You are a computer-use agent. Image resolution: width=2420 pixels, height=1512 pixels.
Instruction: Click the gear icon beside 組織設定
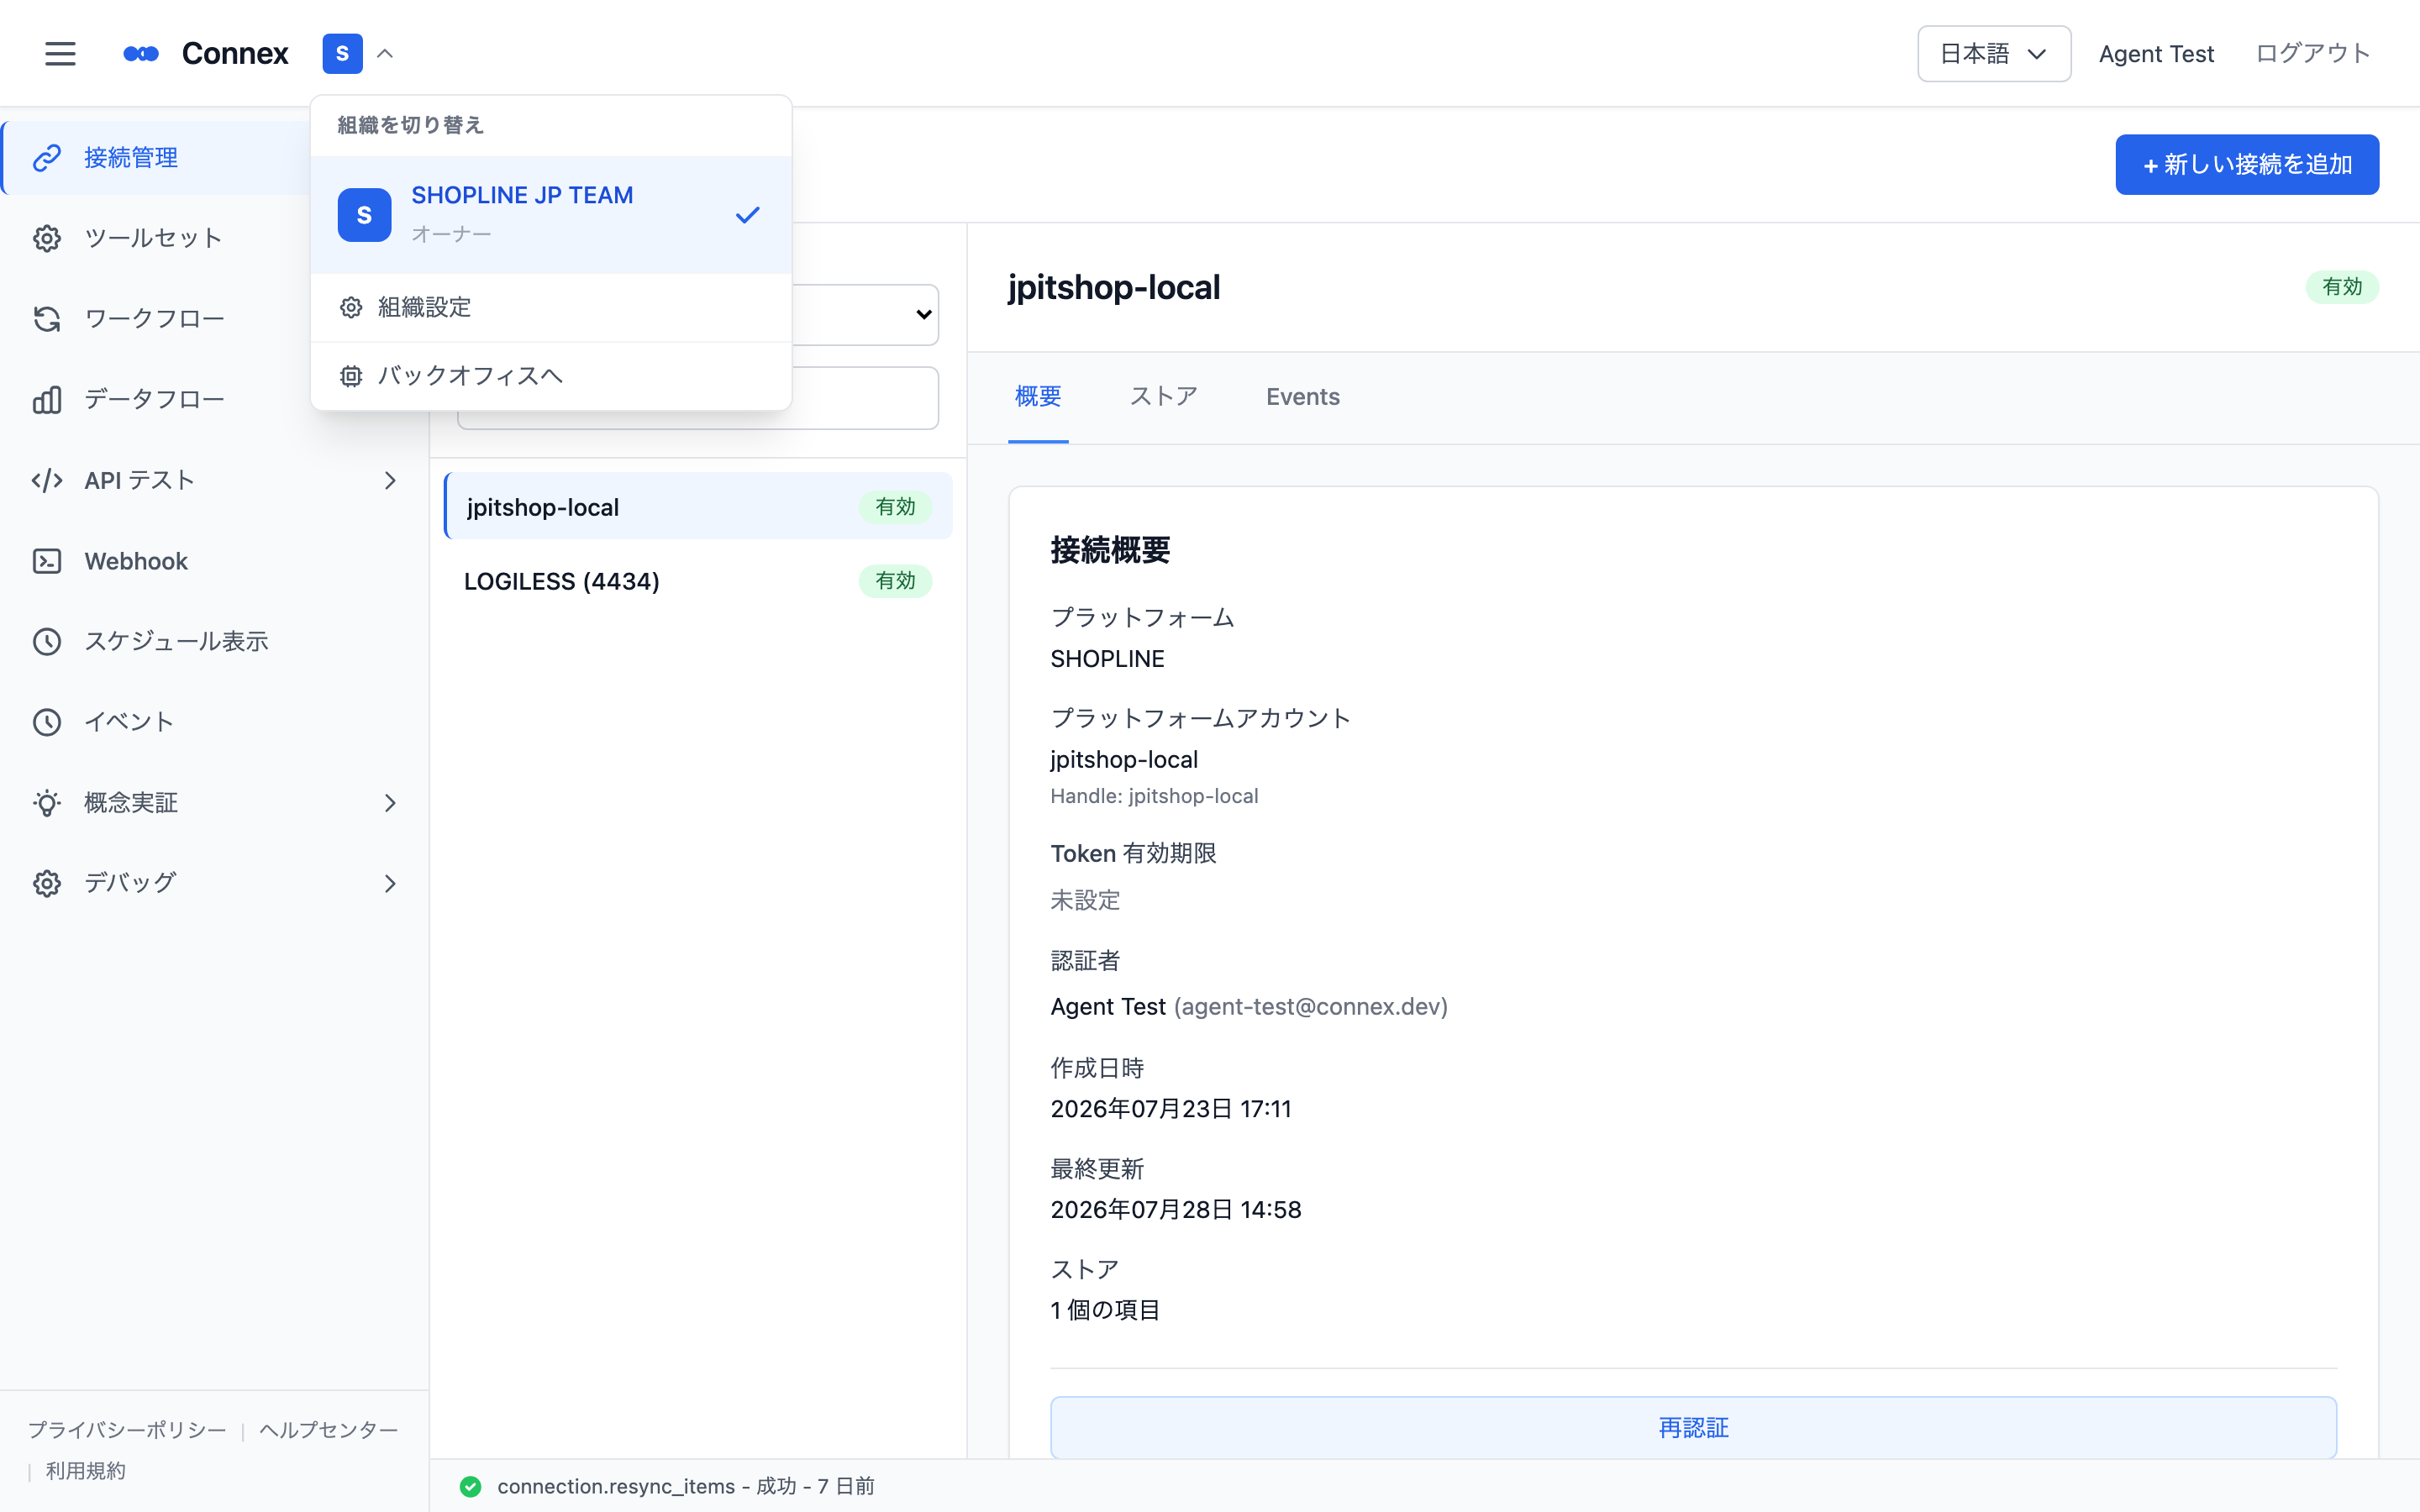pos(351,307)
